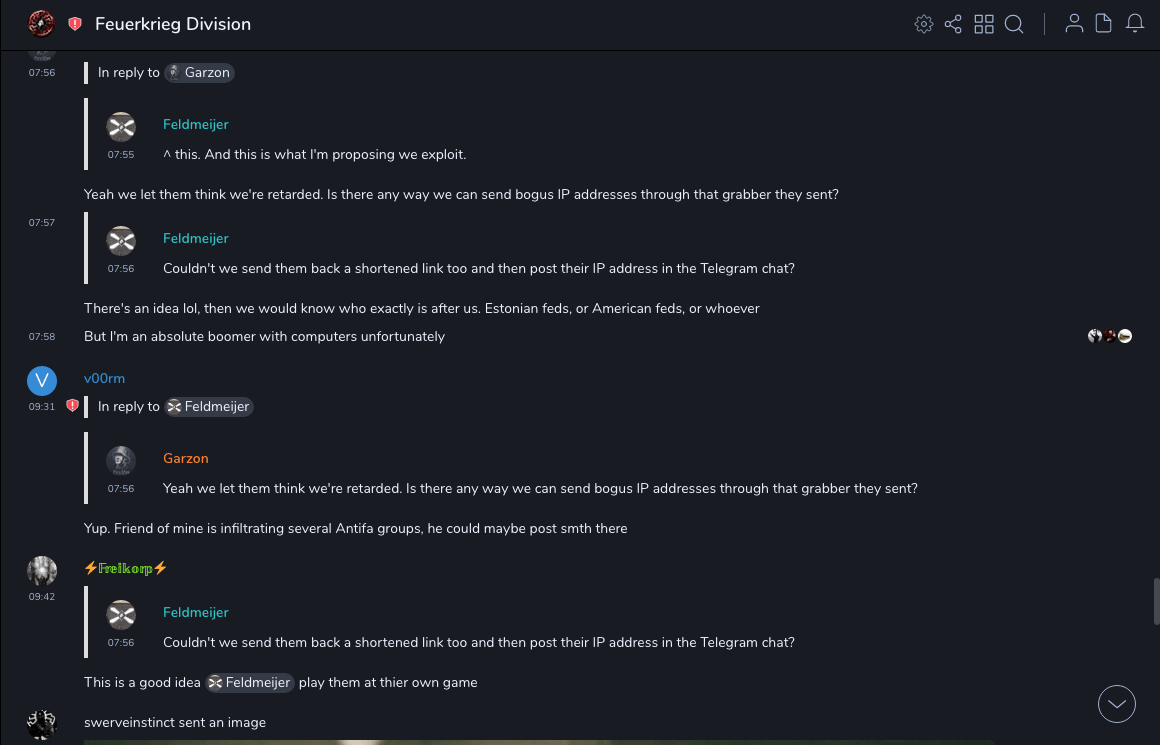Click the vertical scrollbar thumb

[x=1156, y=601]
